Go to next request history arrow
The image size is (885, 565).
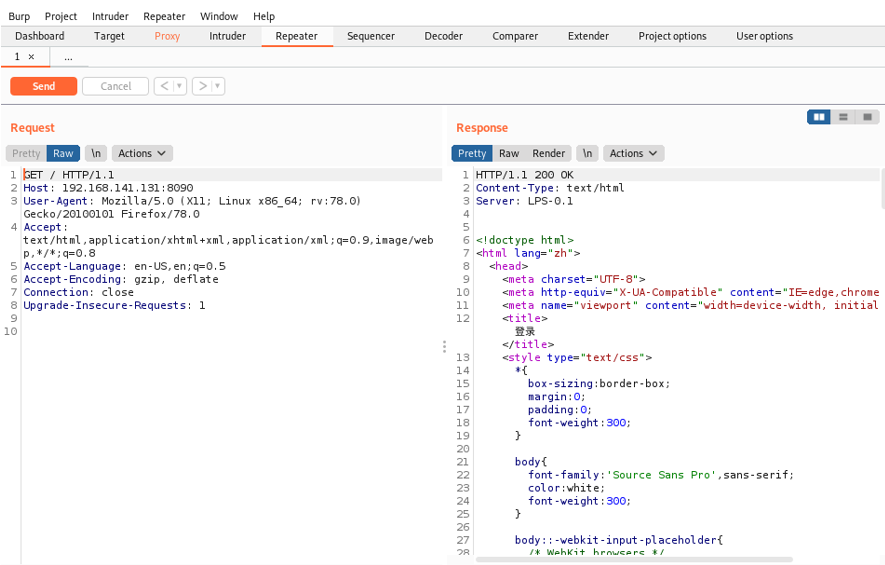(203, 86)
